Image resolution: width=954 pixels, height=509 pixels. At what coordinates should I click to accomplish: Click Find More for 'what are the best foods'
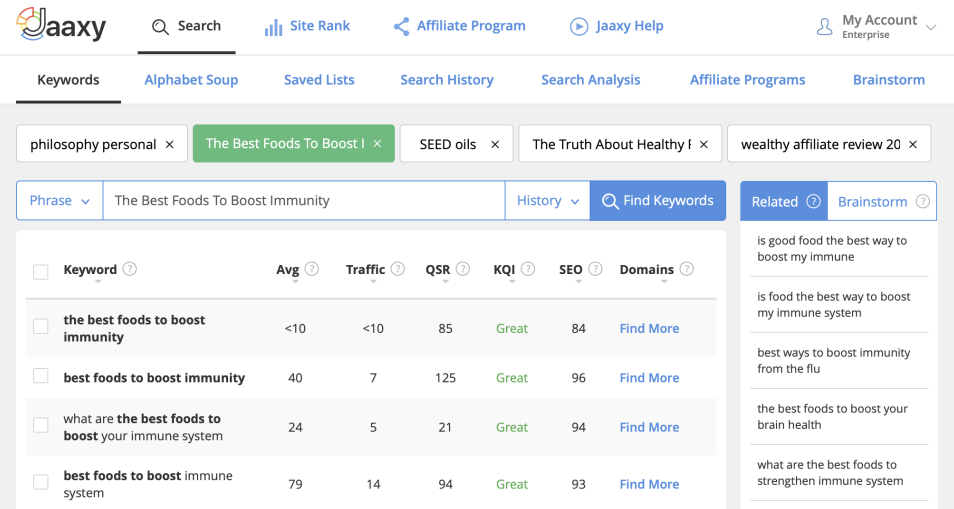pyautogui.click(x=649, y=427)
